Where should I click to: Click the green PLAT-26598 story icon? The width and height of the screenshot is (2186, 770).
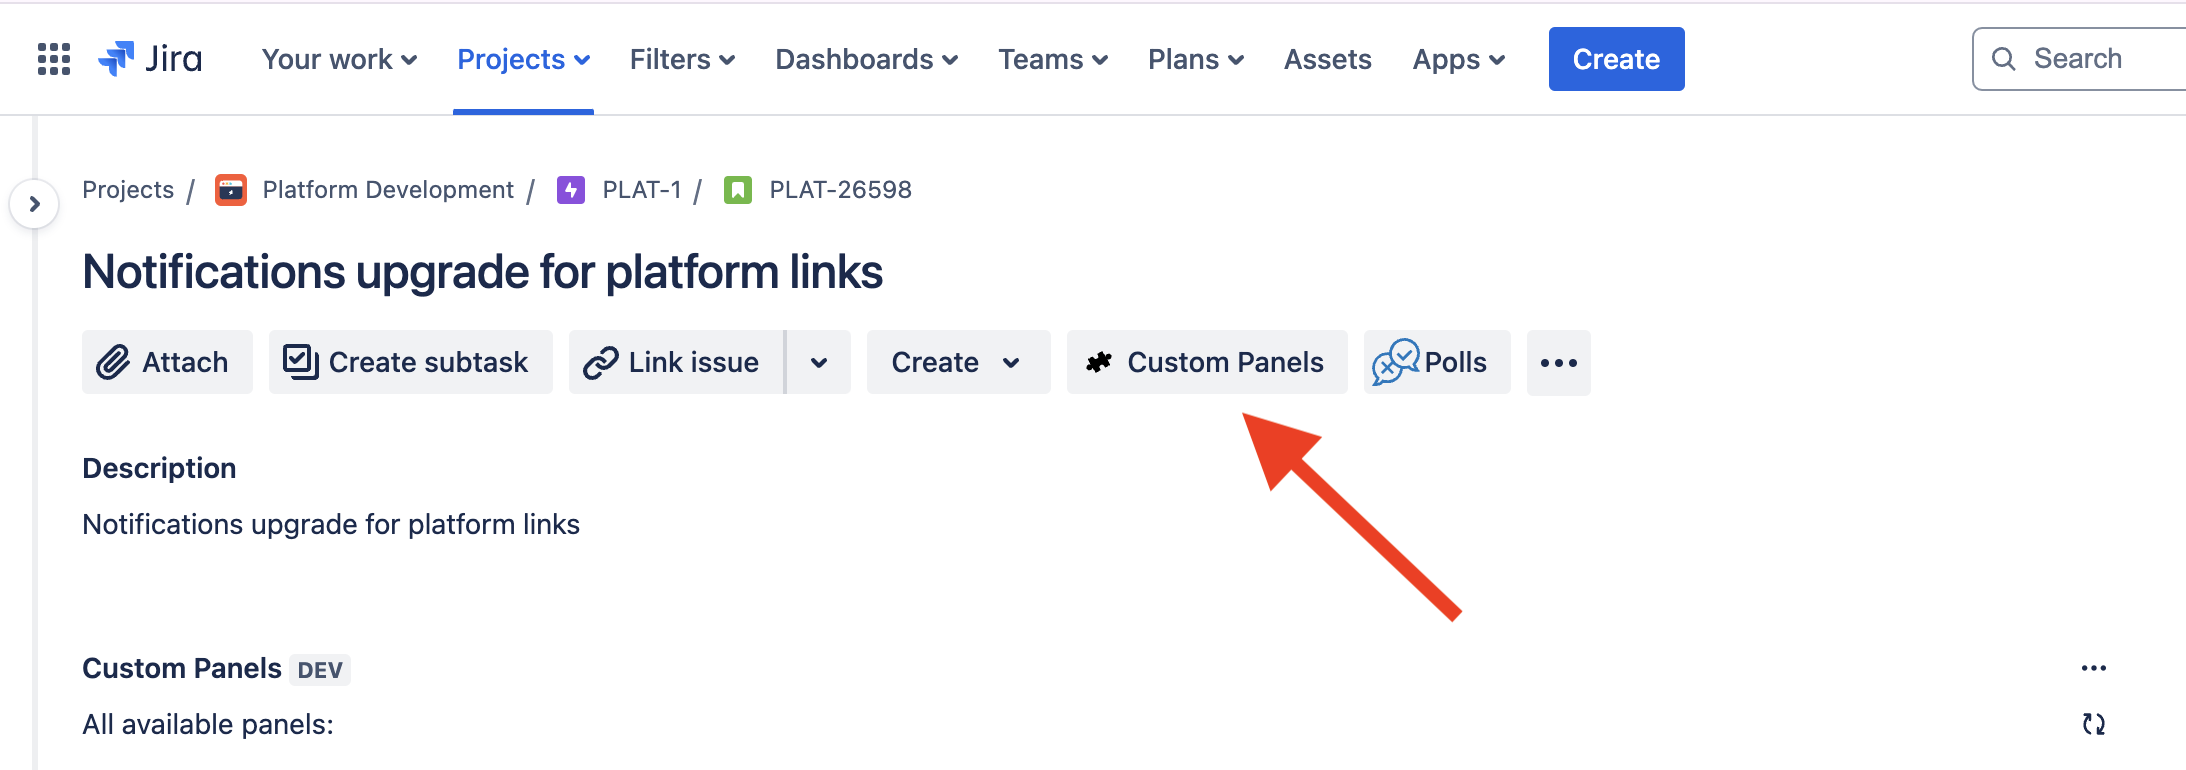(738, 190)
